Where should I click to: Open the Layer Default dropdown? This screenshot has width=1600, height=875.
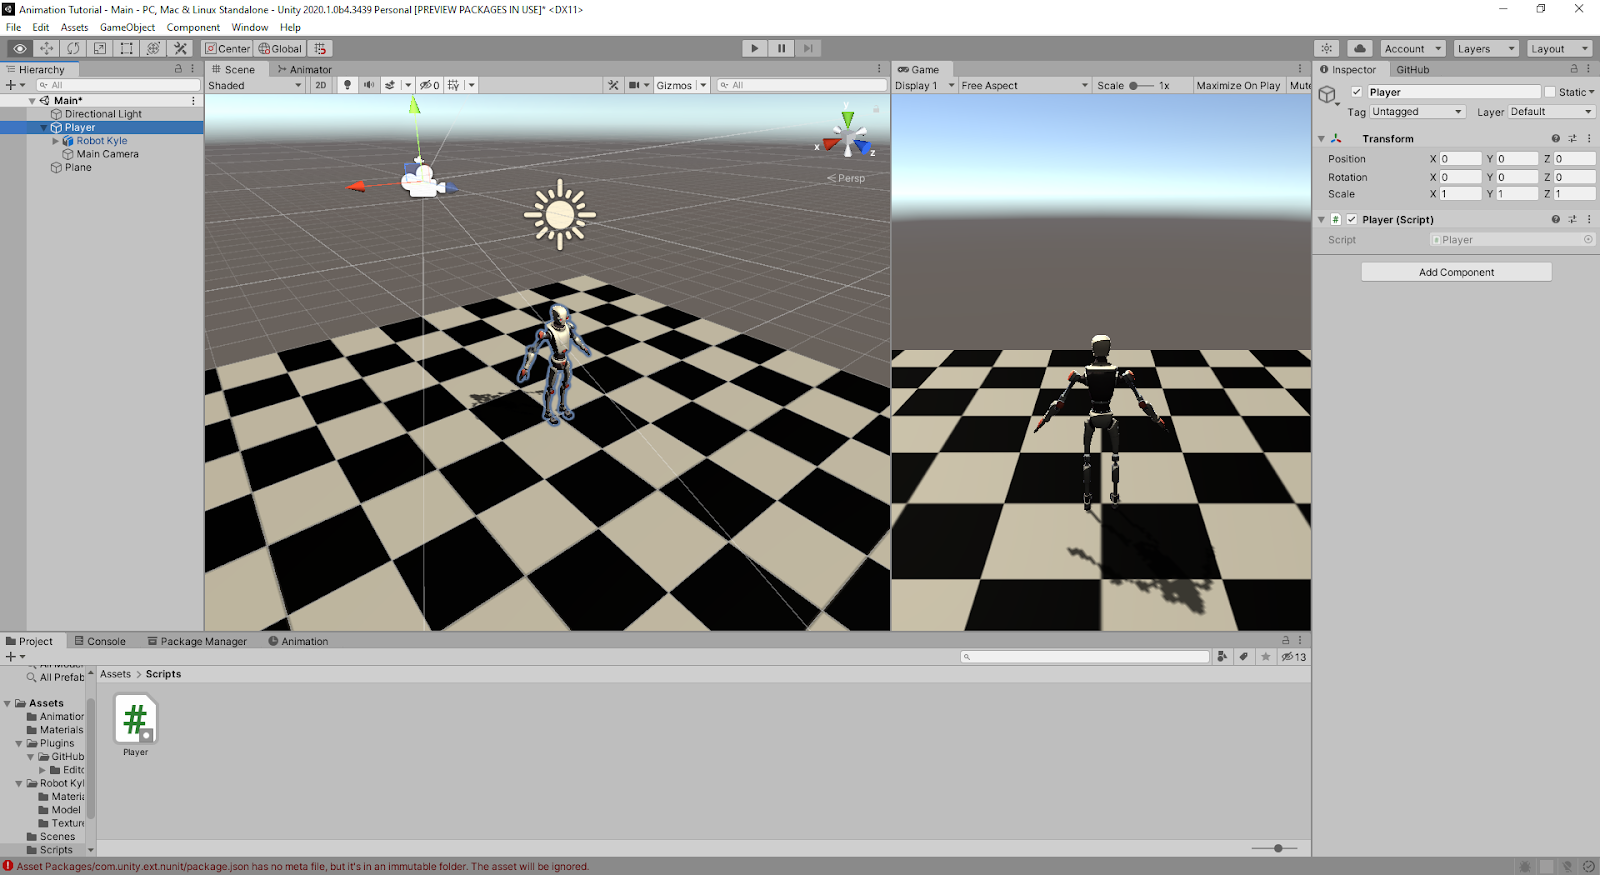click(x=1552, y=112)
